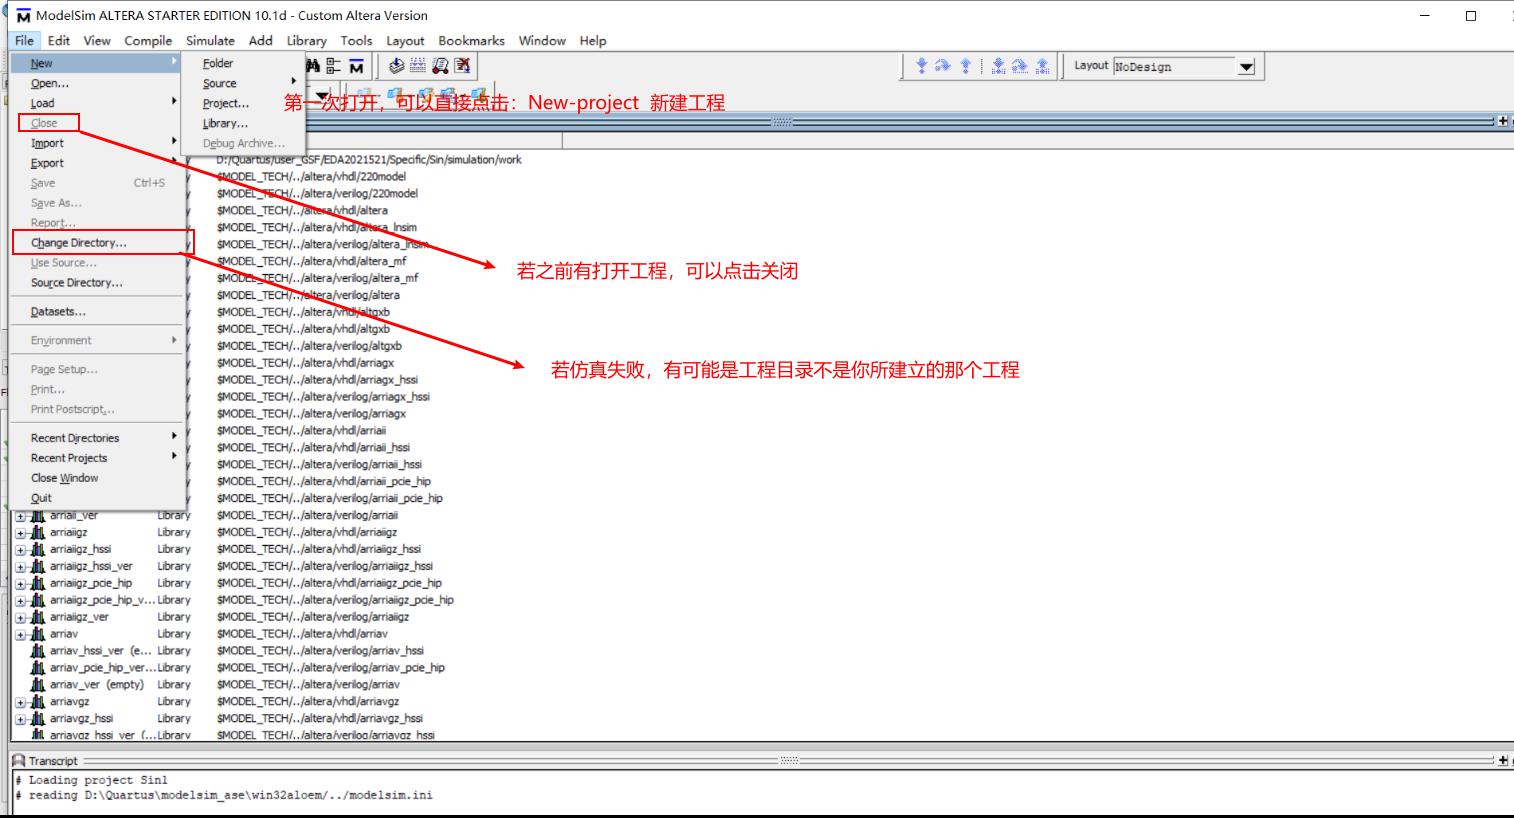This screenshot has height=818, width=1514.
Task: Click the Layout NoDesign combo field
Action: pos(1174,67)
